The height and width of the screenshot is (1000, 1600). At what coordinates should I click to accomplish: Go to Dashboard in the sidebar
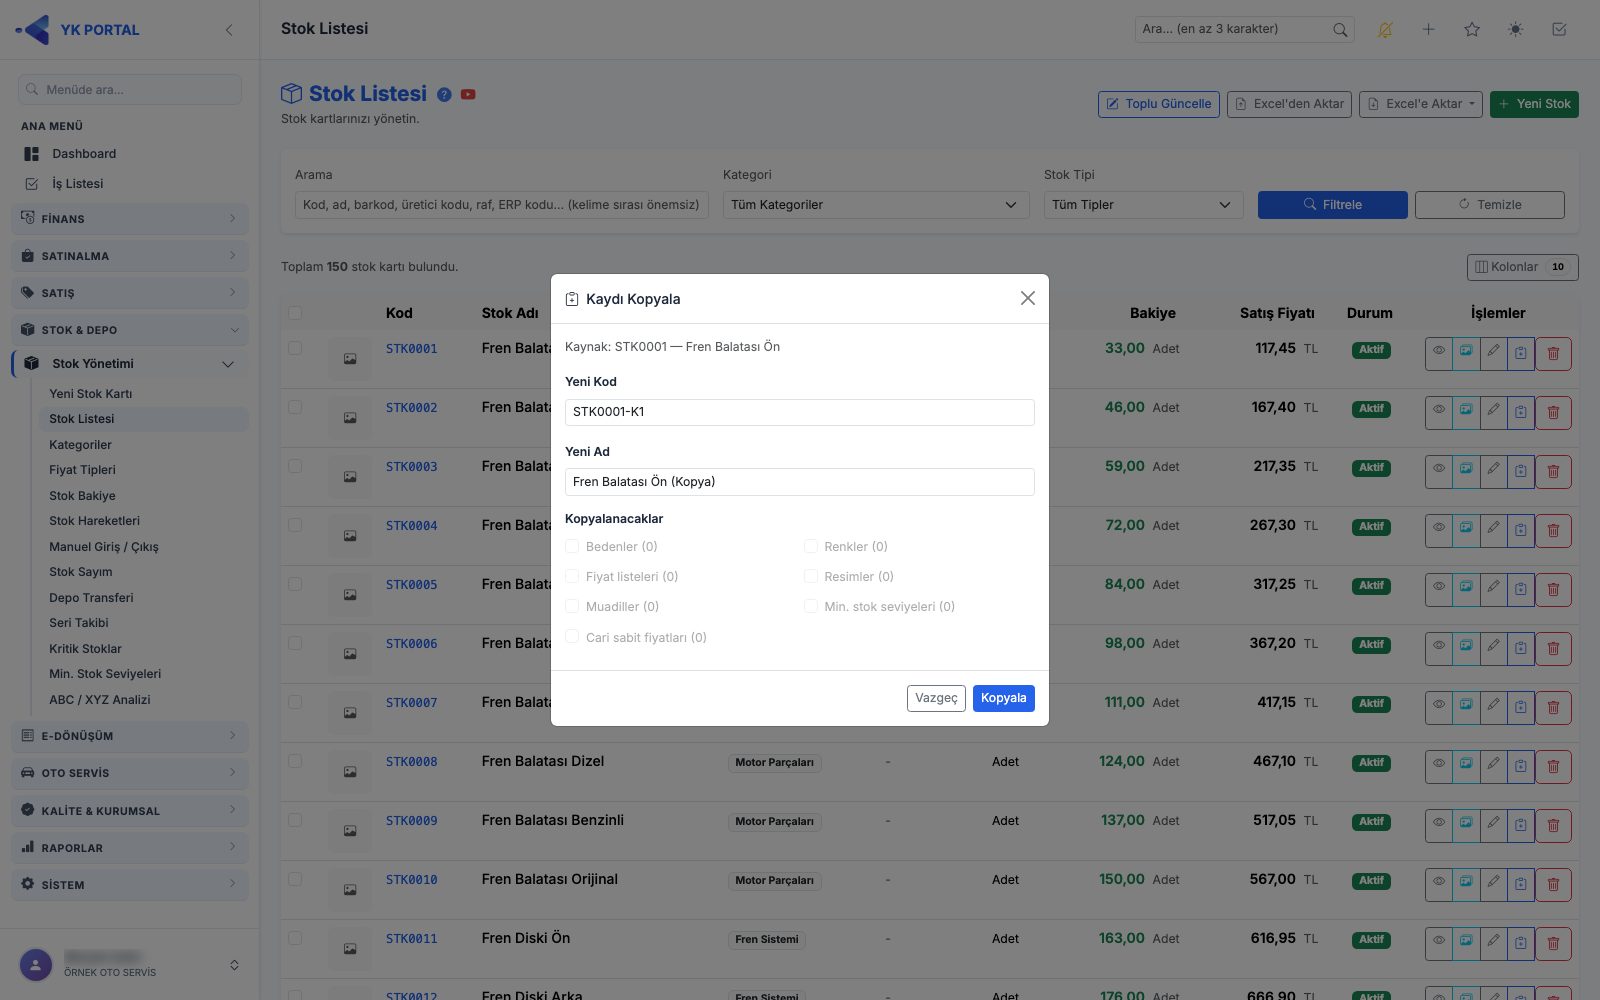tap(84, 154)
